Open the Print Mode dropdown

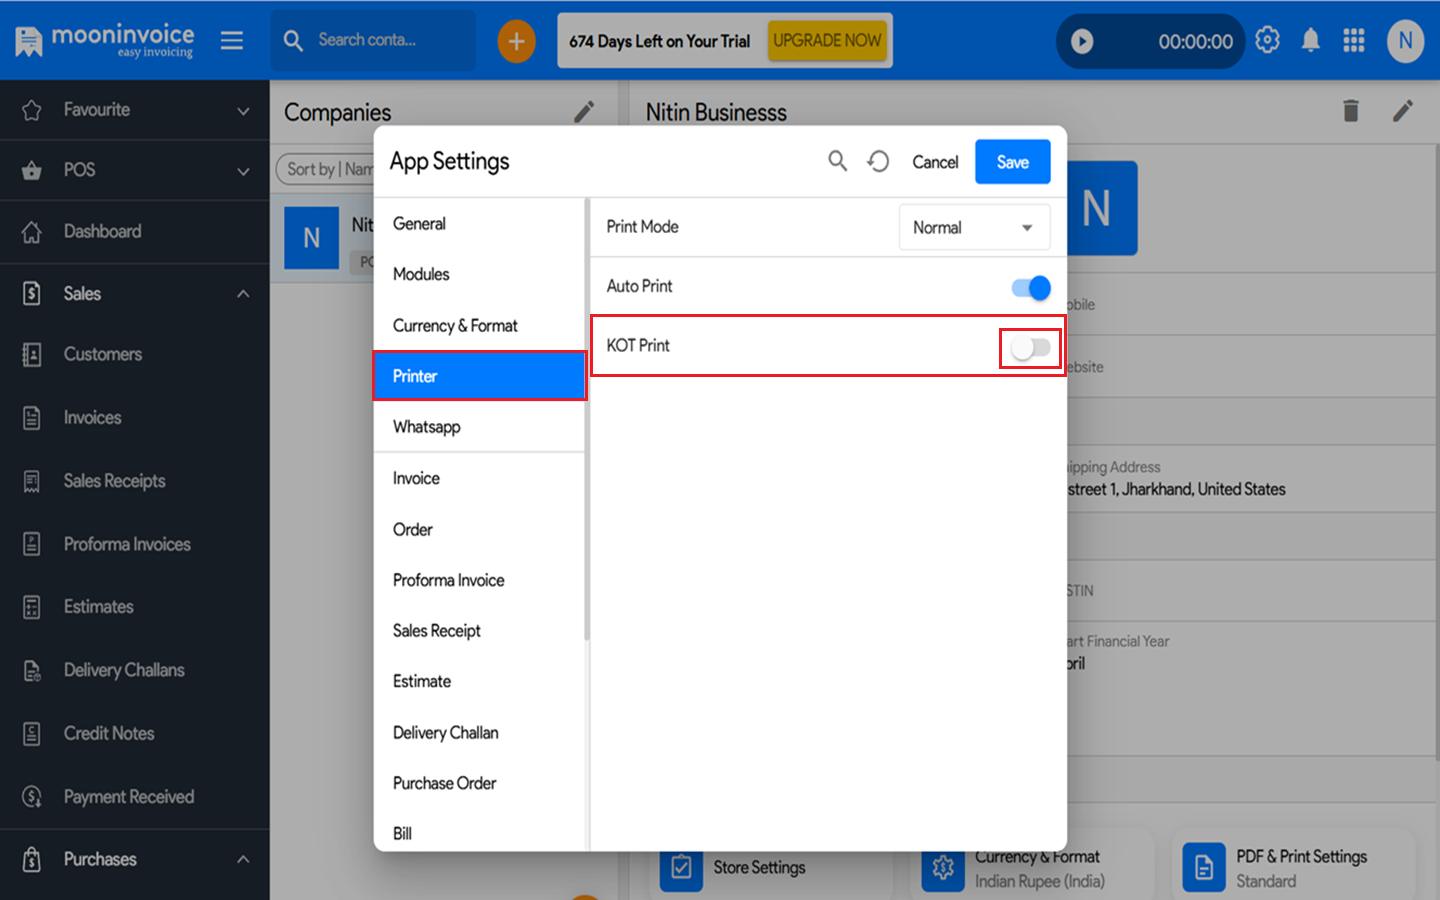click(974, 227)
